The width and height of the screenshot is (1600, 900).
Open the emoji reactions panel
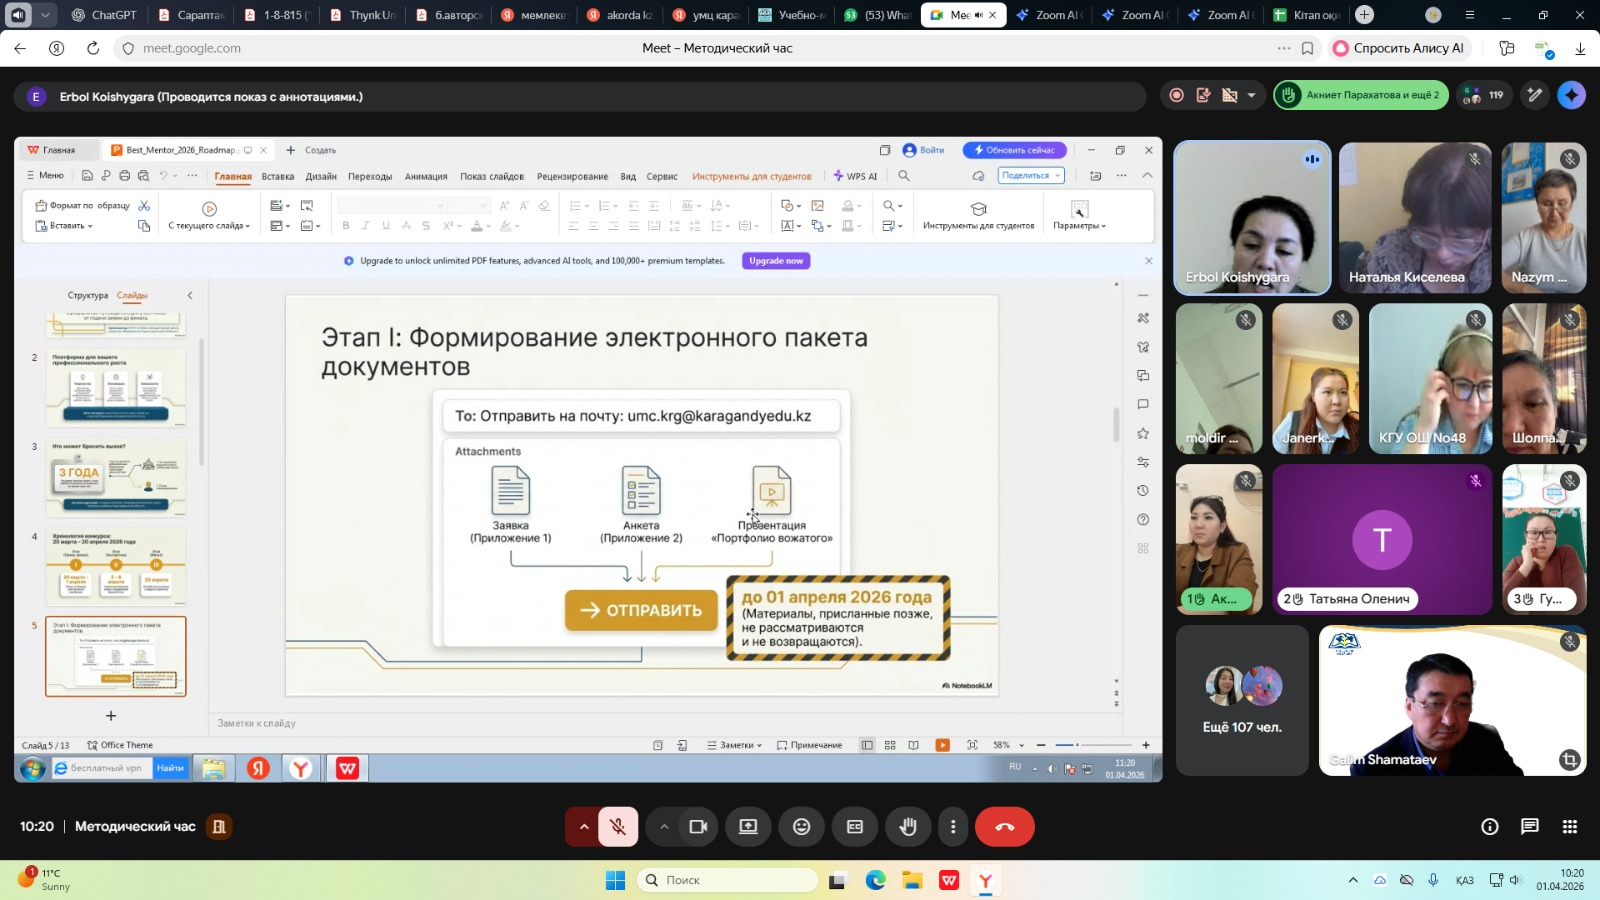[x=801, y=827]
